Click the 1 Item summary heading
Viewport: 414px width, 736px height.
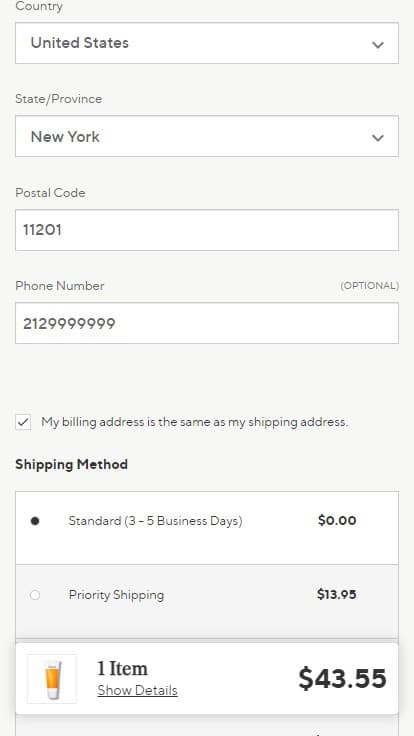123,668
